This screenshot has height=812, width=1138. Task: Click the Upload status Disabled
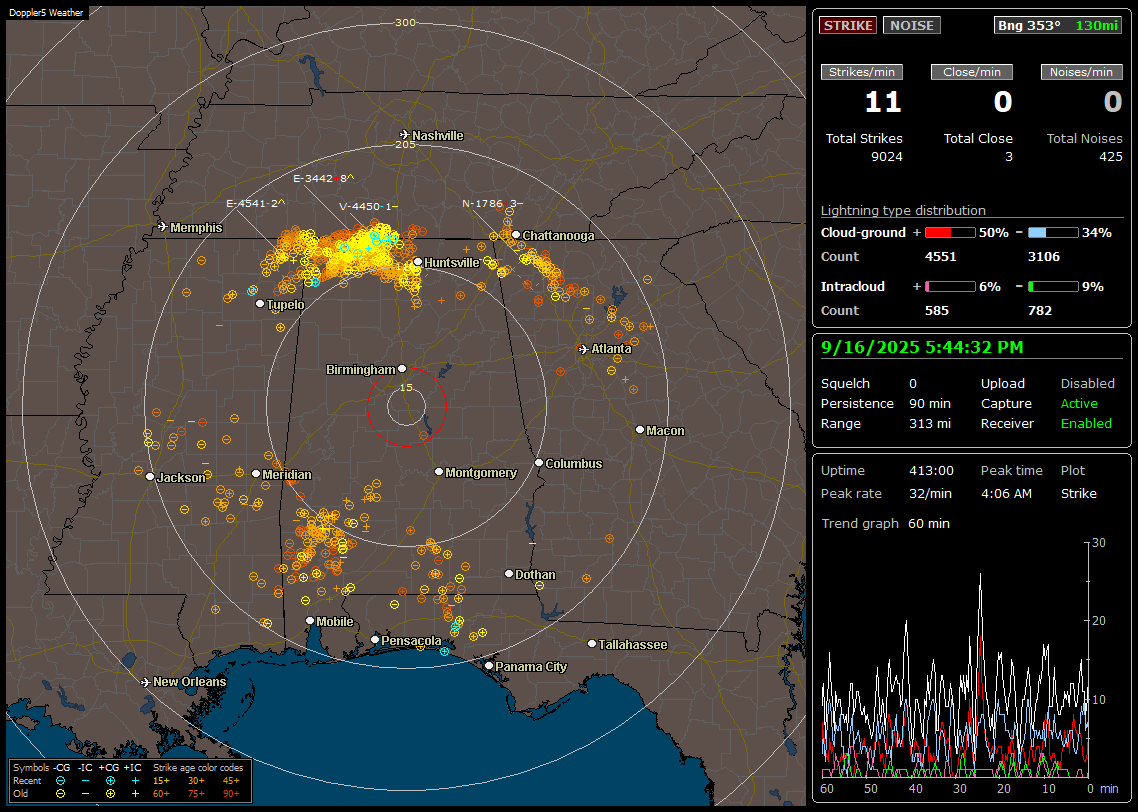(1087, 383)
